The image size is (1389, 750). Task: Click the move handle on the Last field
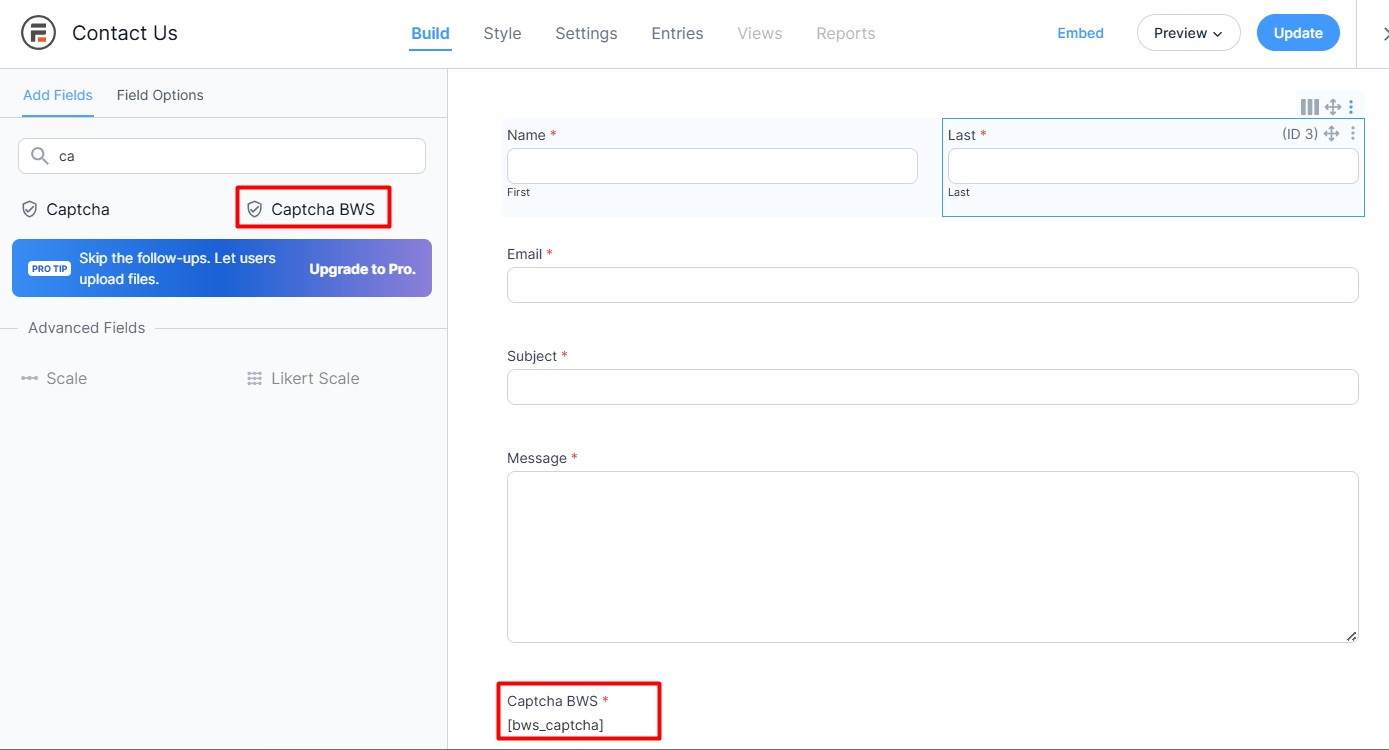1331,132
